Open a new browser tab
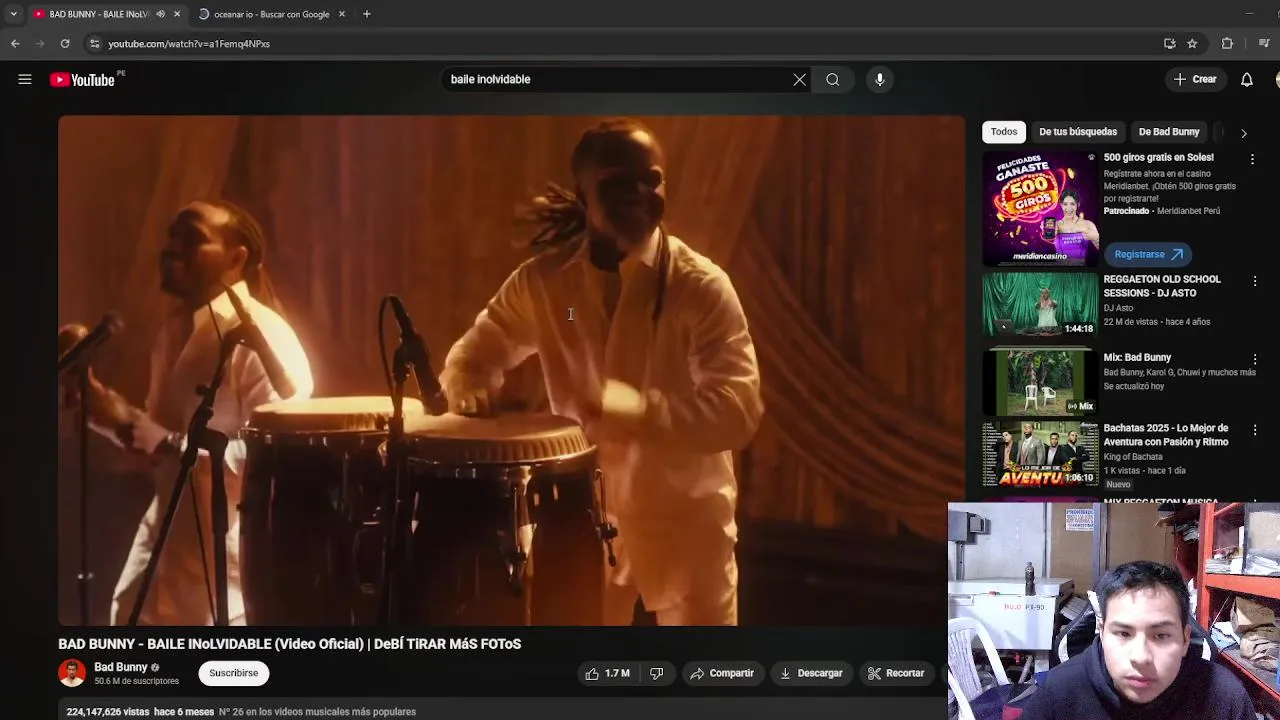The width and height of the screenshot is (1280, 720). (367, 14)
